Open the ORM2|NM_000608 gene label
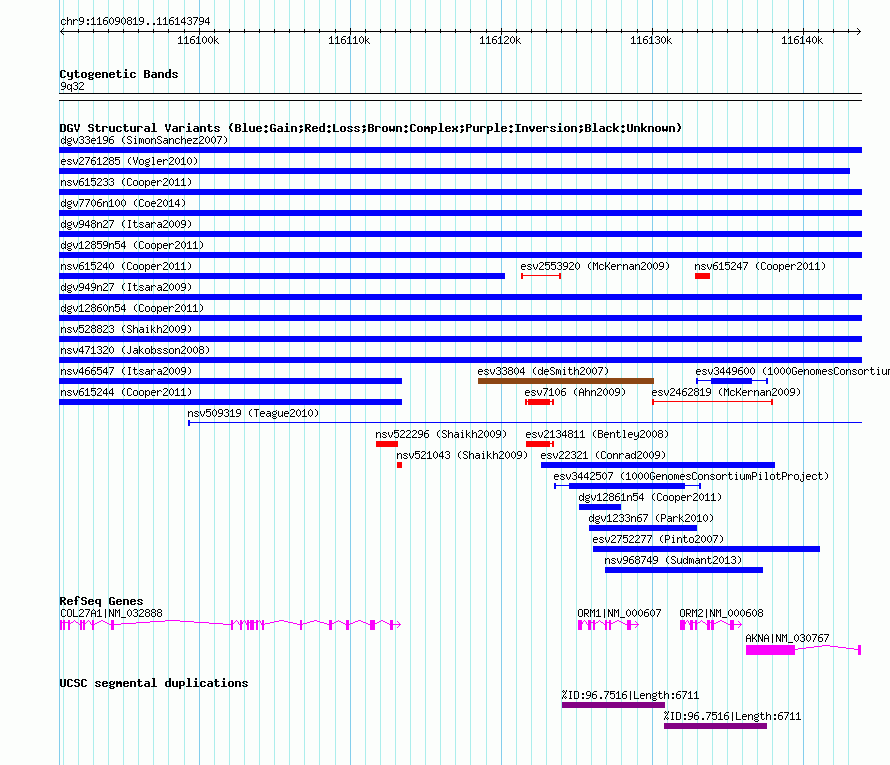The width and height of the screenshot is (890, 765). point(721,613)
